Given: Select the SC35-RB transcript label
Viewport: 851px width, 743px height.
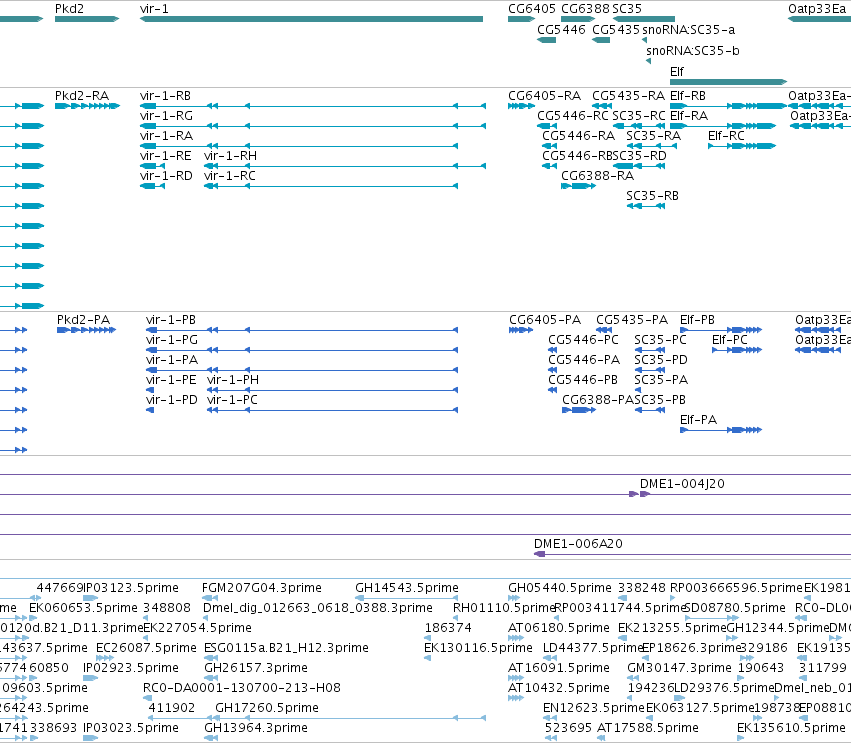Looking at the screenshot, I should (652, 196).
